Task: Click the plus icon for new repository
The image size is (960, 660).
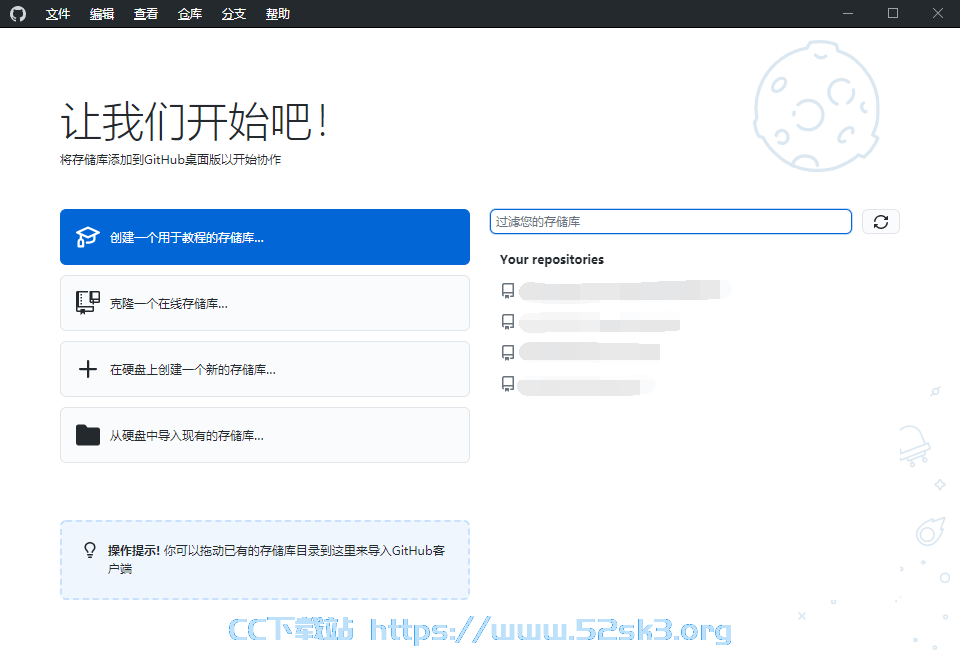Action: (88, 369)
